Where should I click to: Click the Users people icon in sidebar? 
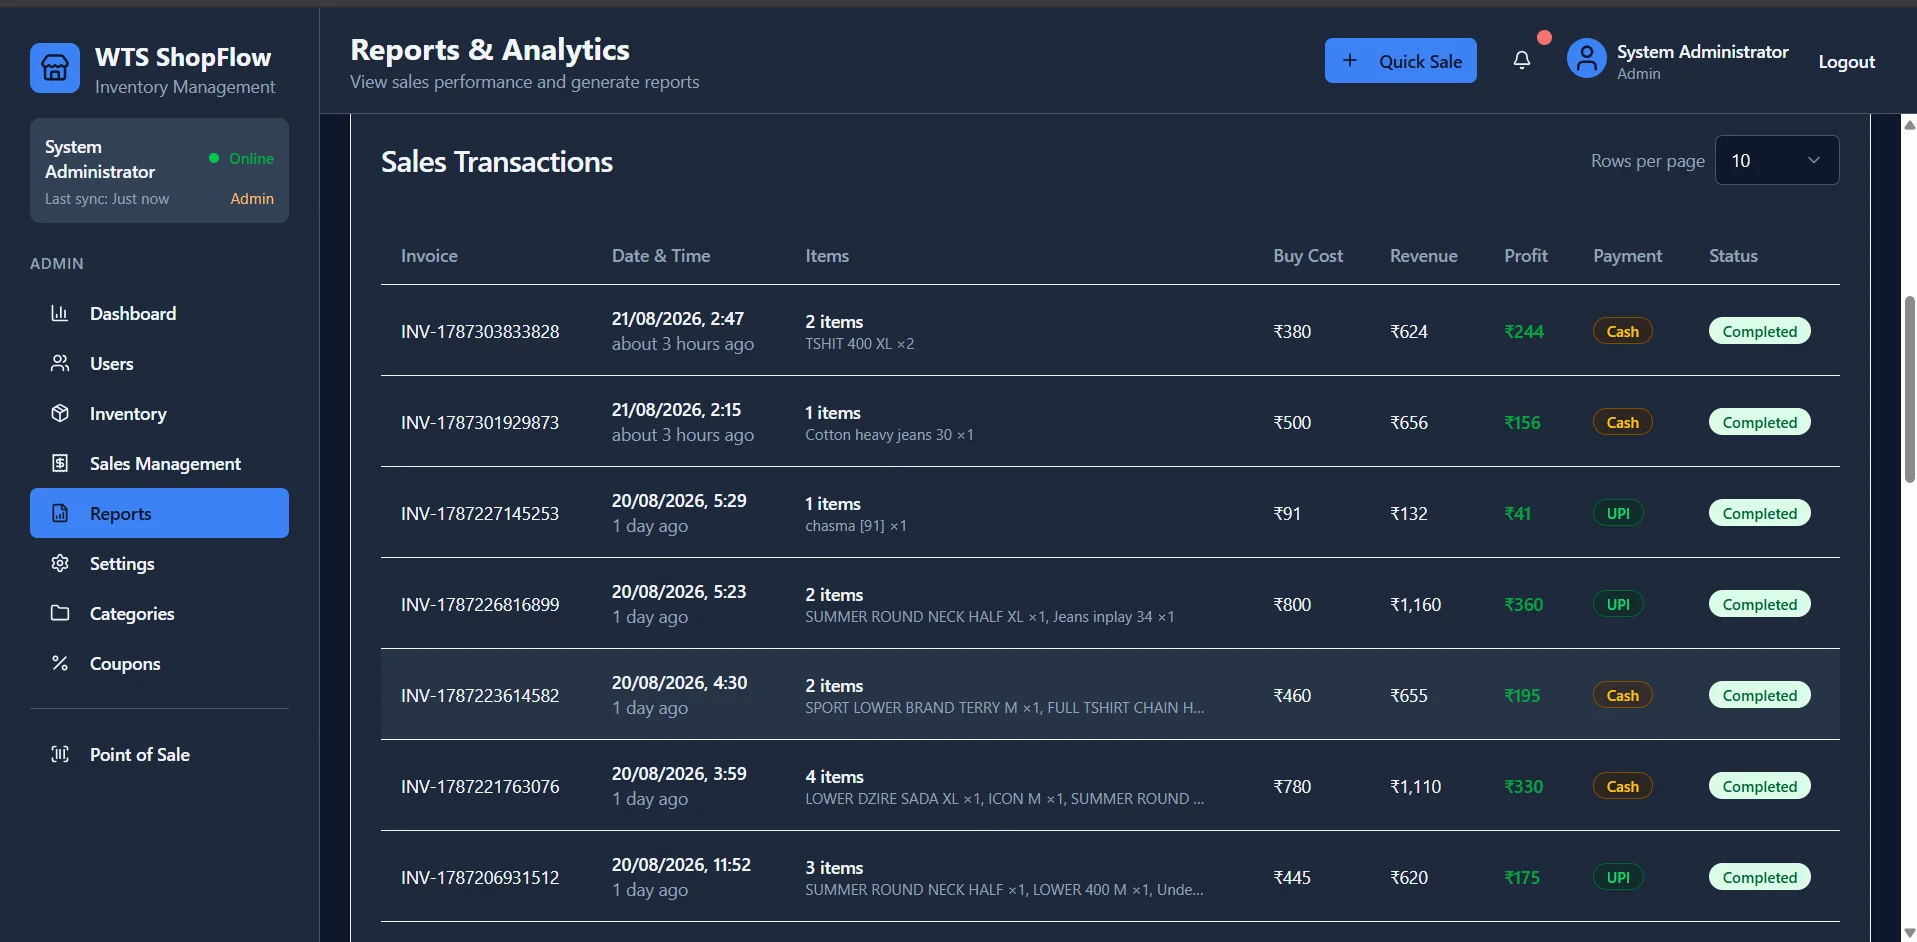pos(60,363)
